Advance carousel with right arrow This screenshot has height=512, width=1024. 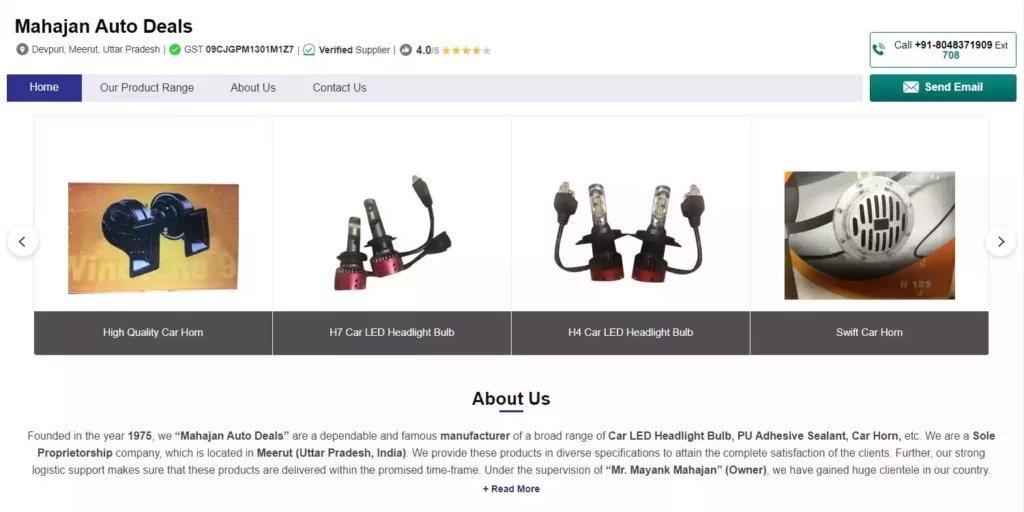(1000, 242)
